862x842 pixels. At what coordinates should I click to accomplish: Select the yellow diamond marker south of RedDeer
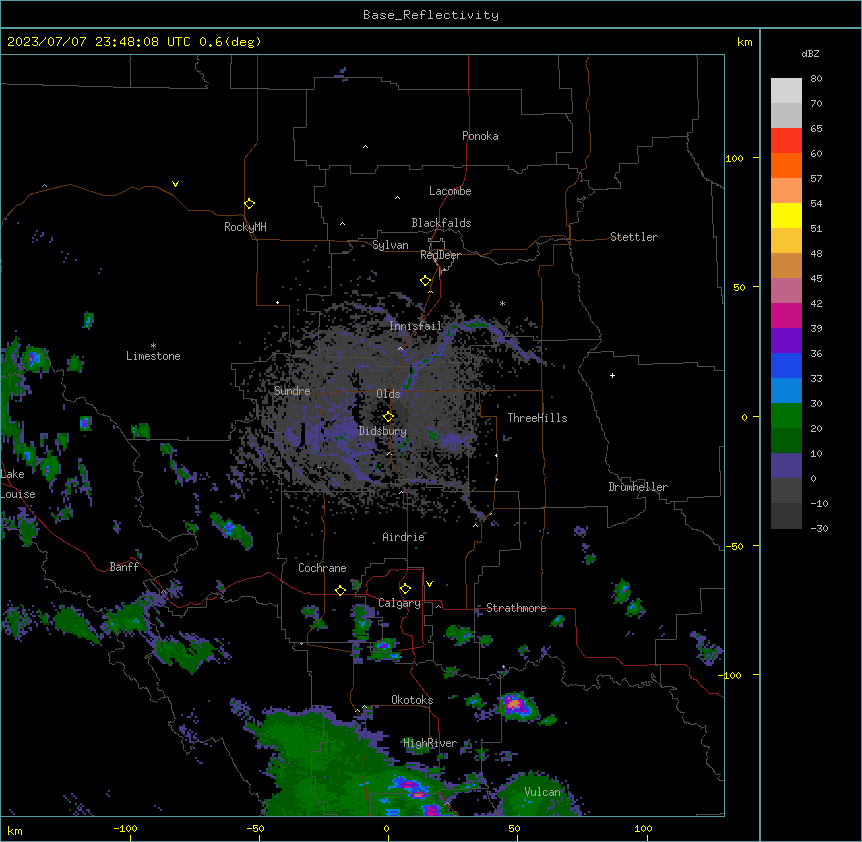(426, 281)
